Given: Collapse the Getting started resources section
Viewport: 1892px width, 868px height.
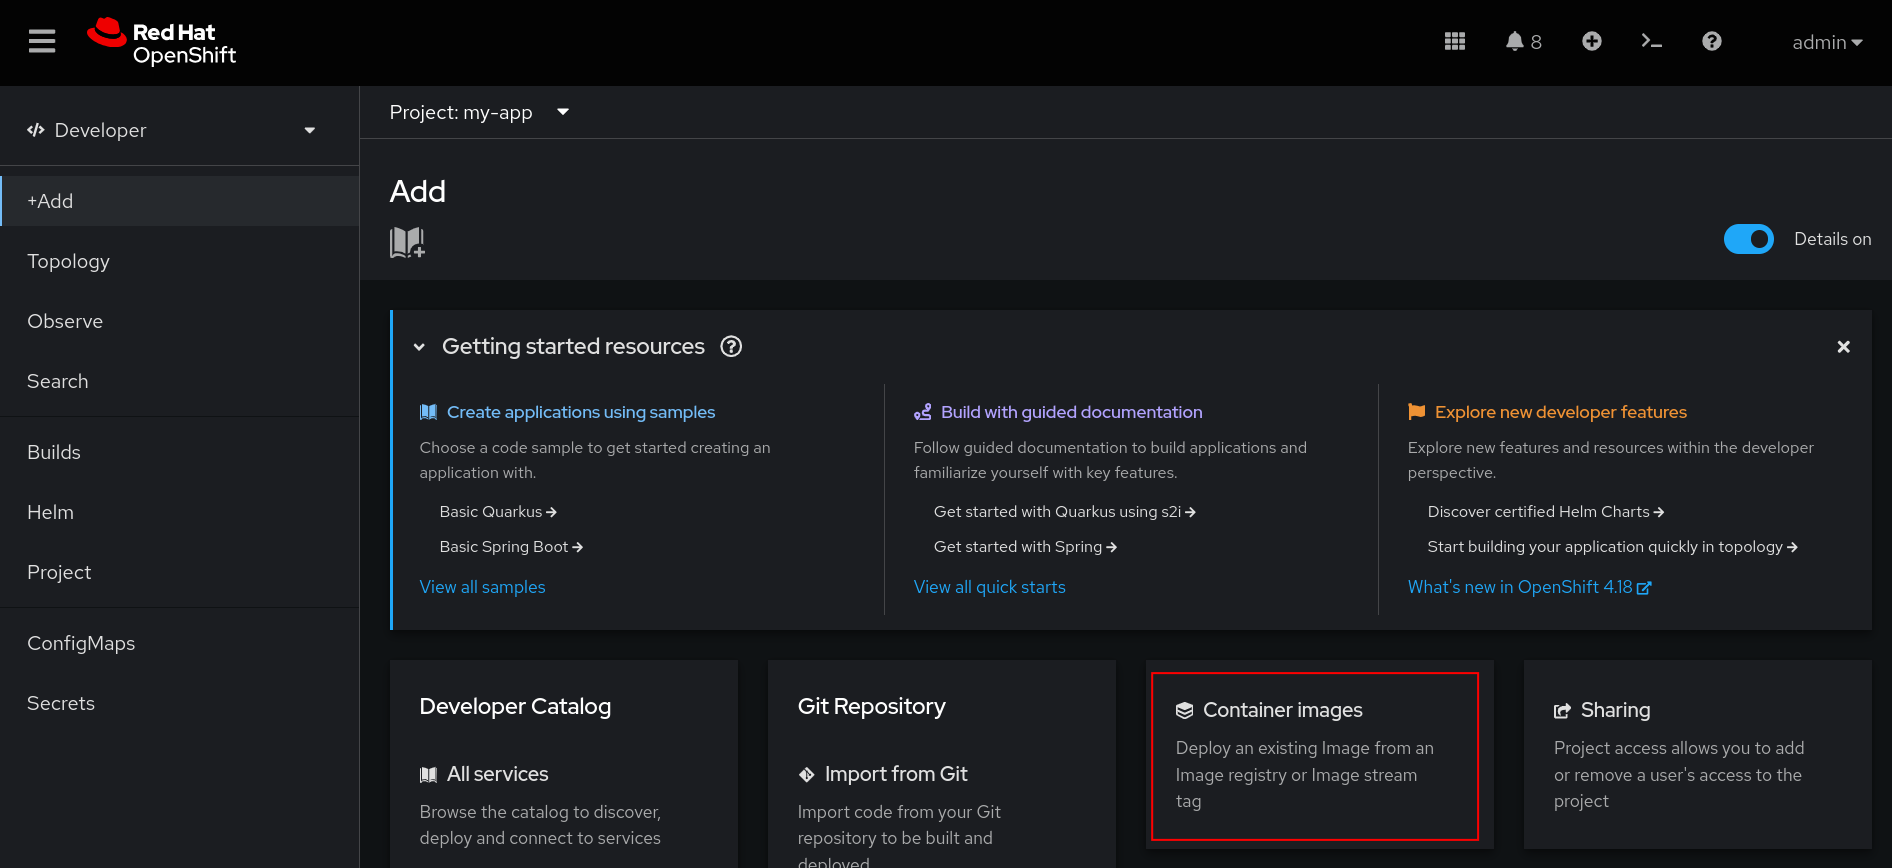Looking at the screenshot, I should pyautogui.click(x=419, y=347).
